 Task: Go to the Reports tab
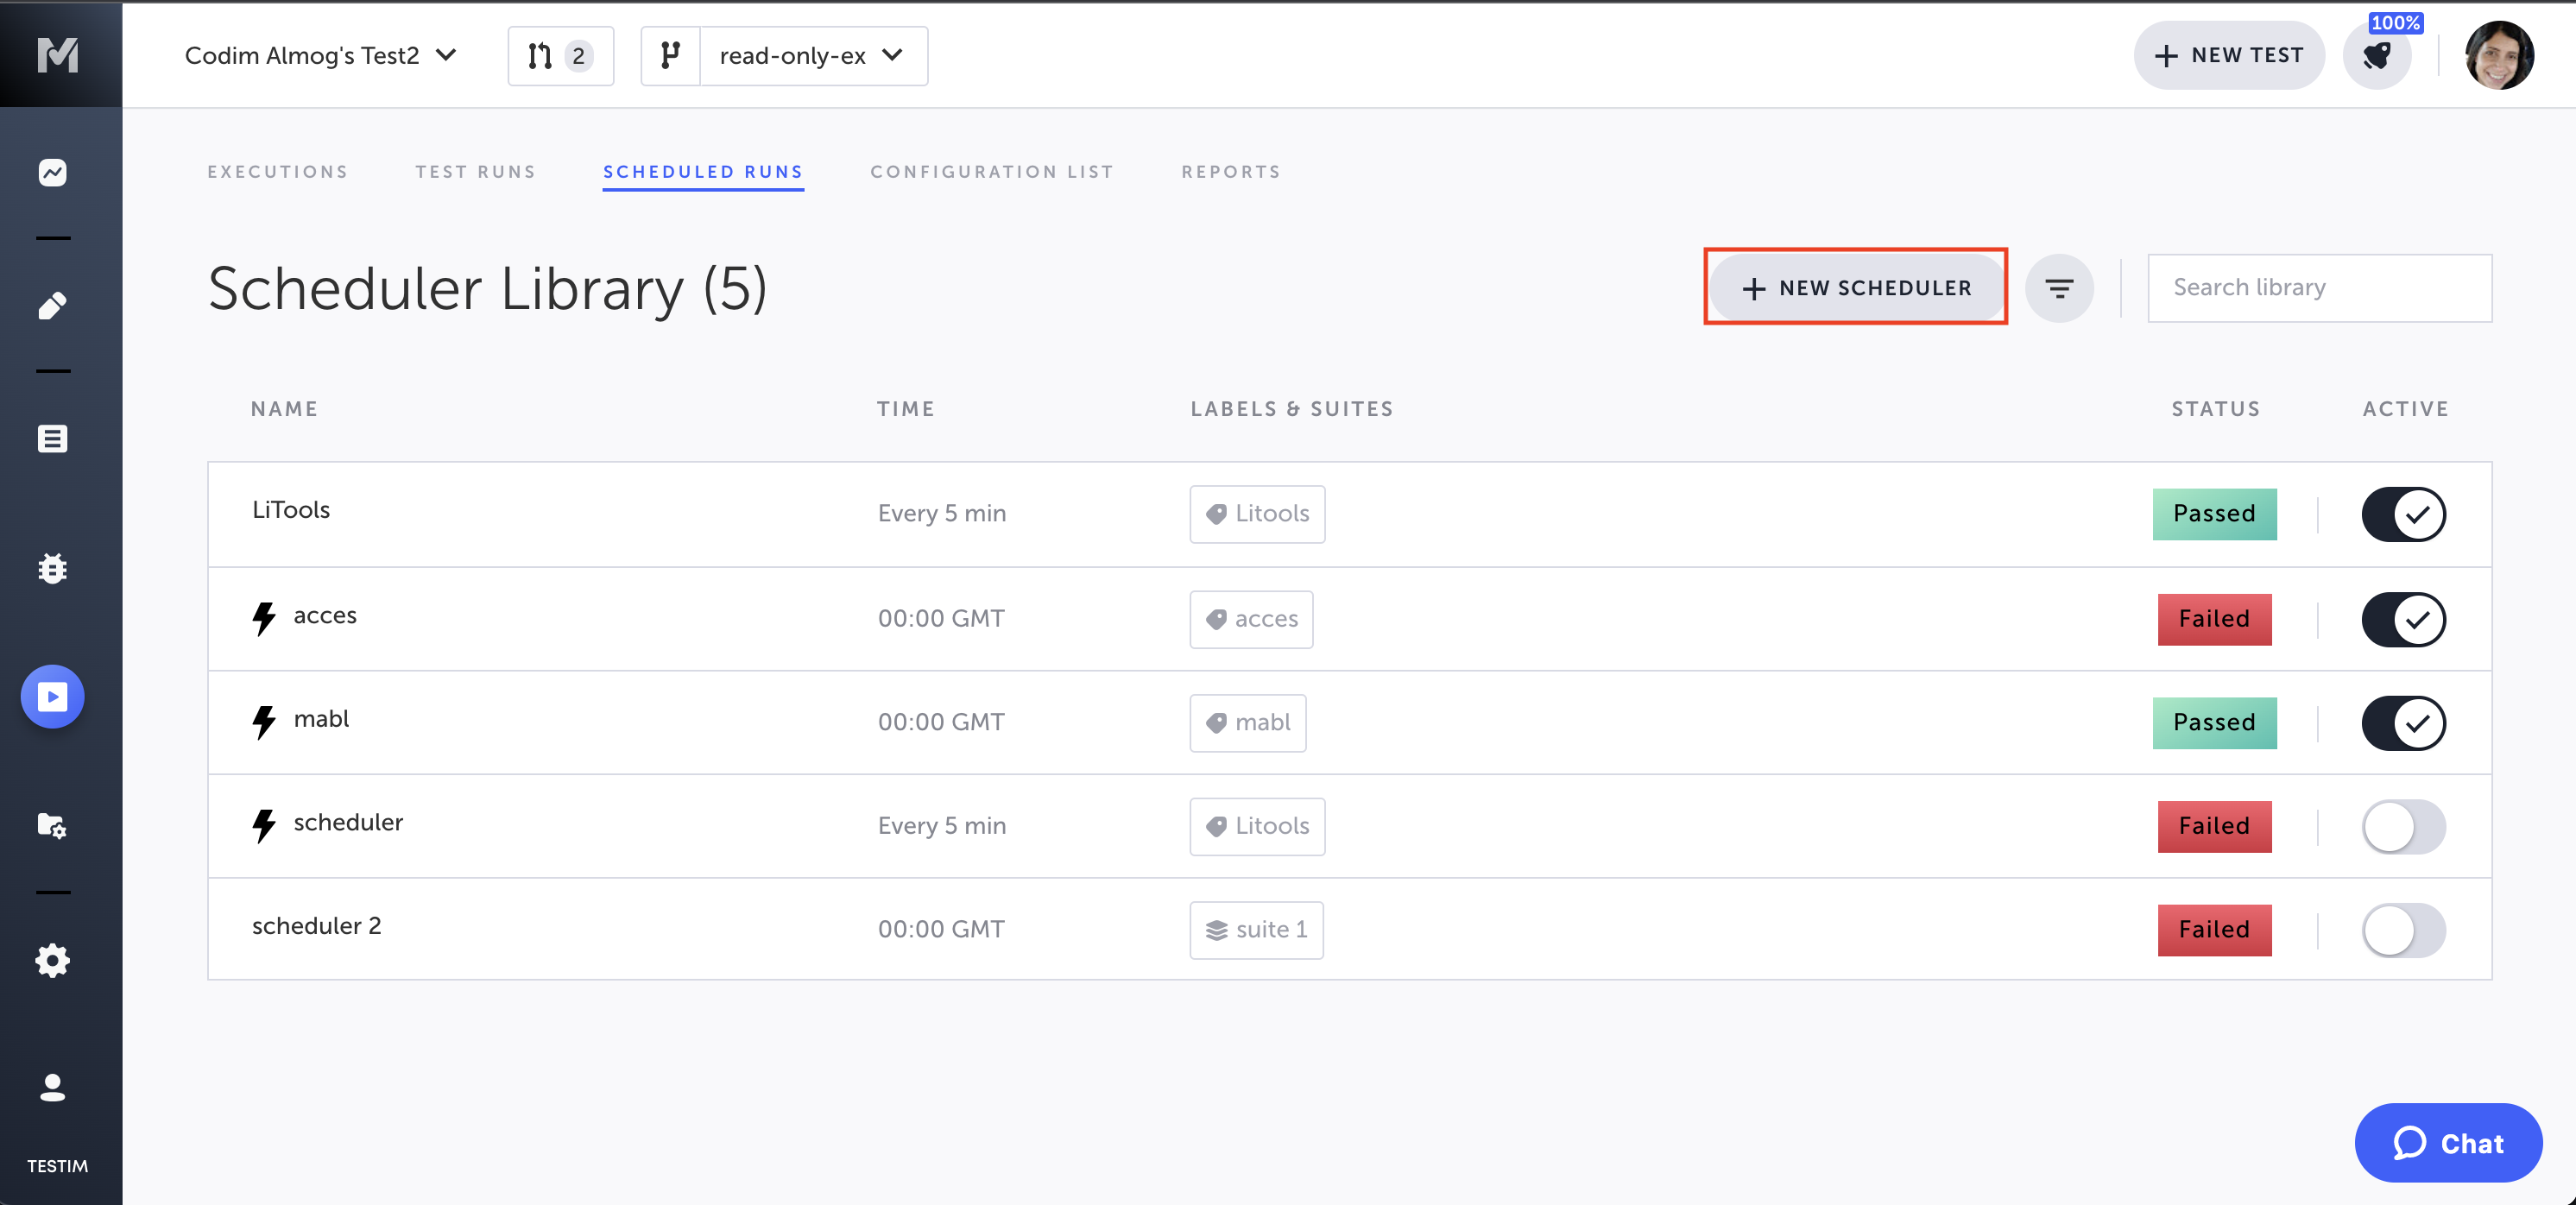(1231, 172)
